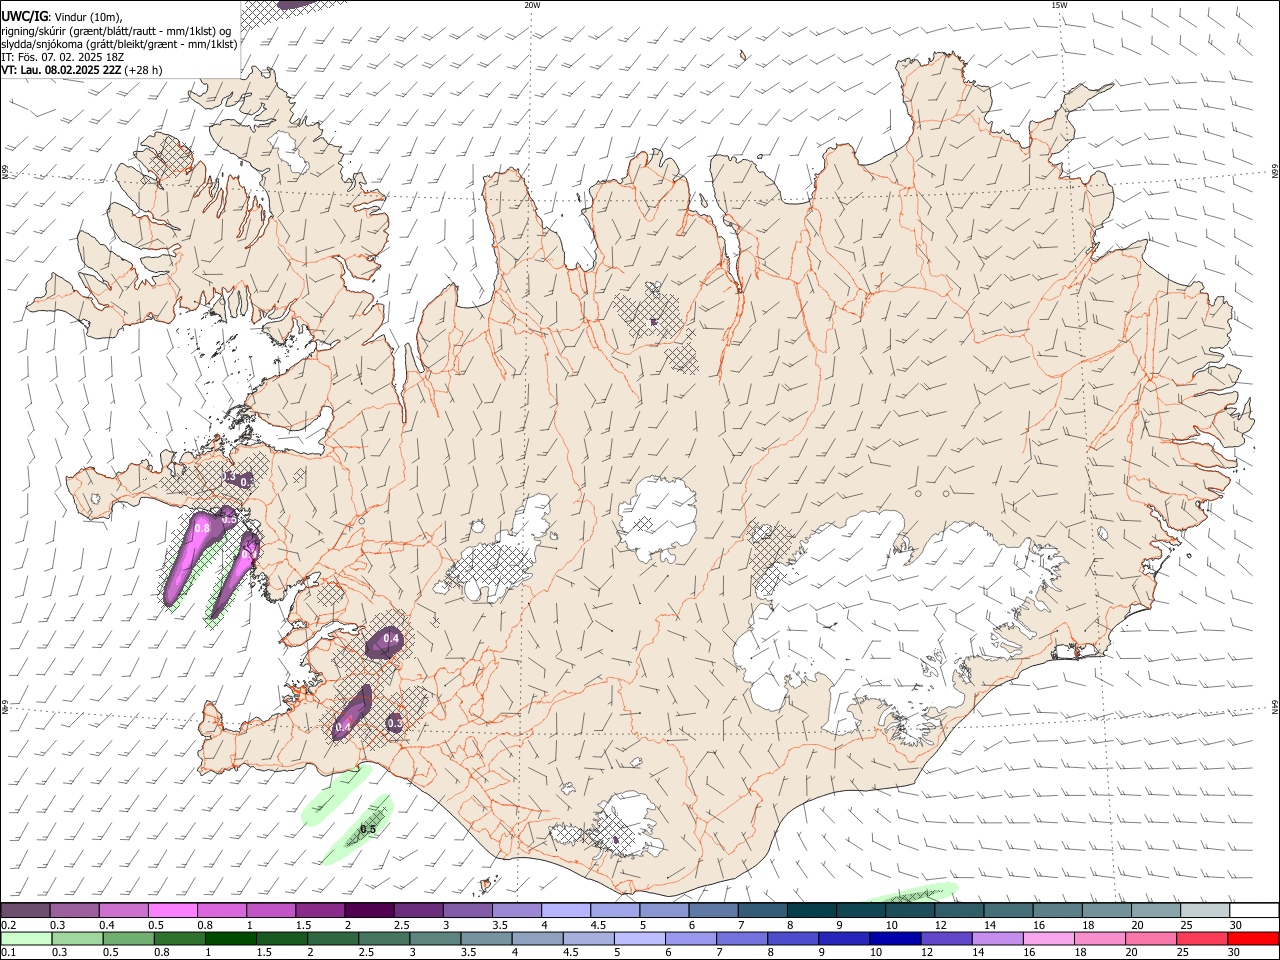Pick darkest purple upper swatch between 2 and 2.5
Image resolution: width=1280 pixels, height=960 pixels.
[369, 910]
